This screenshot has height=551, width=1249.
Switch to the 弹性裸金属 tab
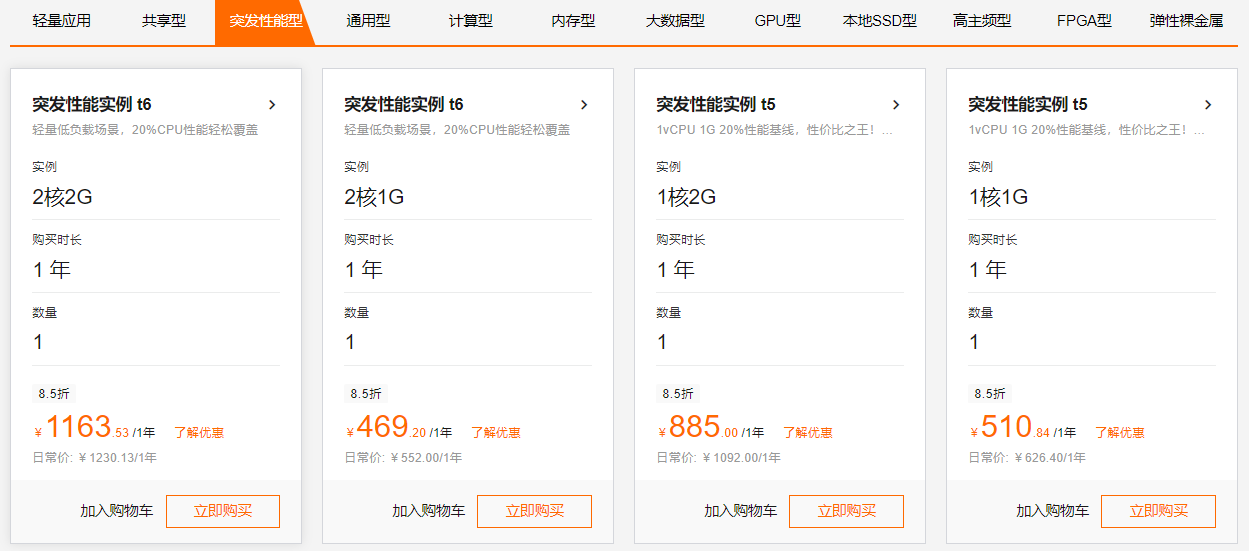click(x=1186, y=20)
